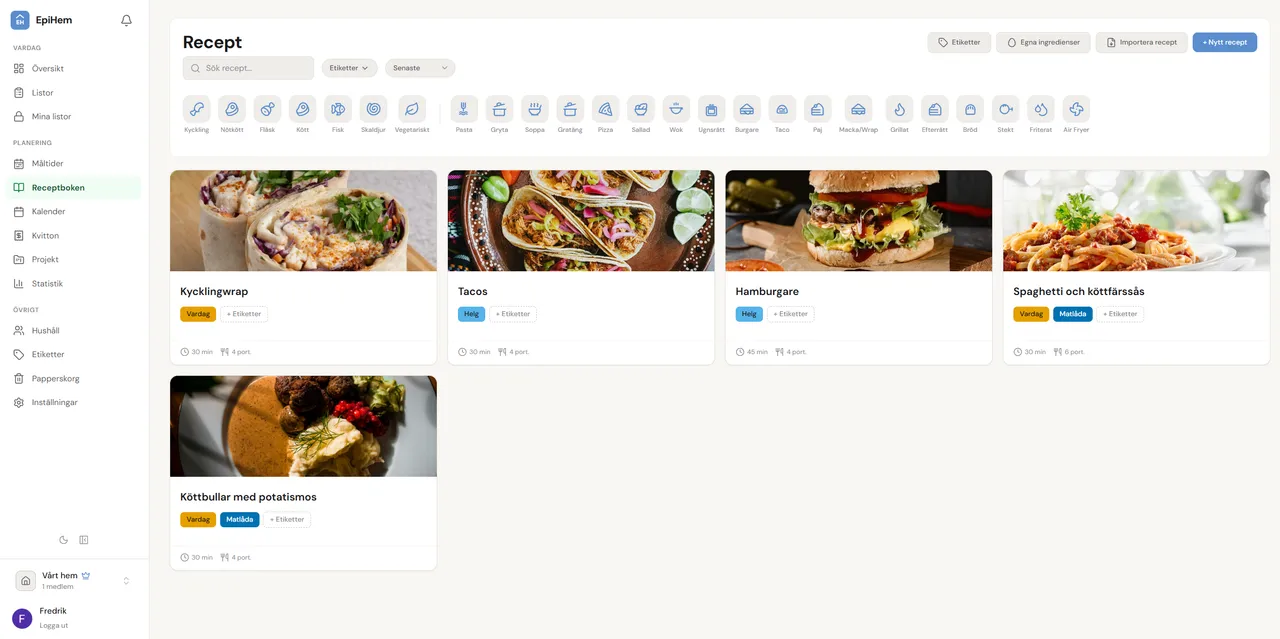Pick the Burgare dish icon

[x=747, y=109]
